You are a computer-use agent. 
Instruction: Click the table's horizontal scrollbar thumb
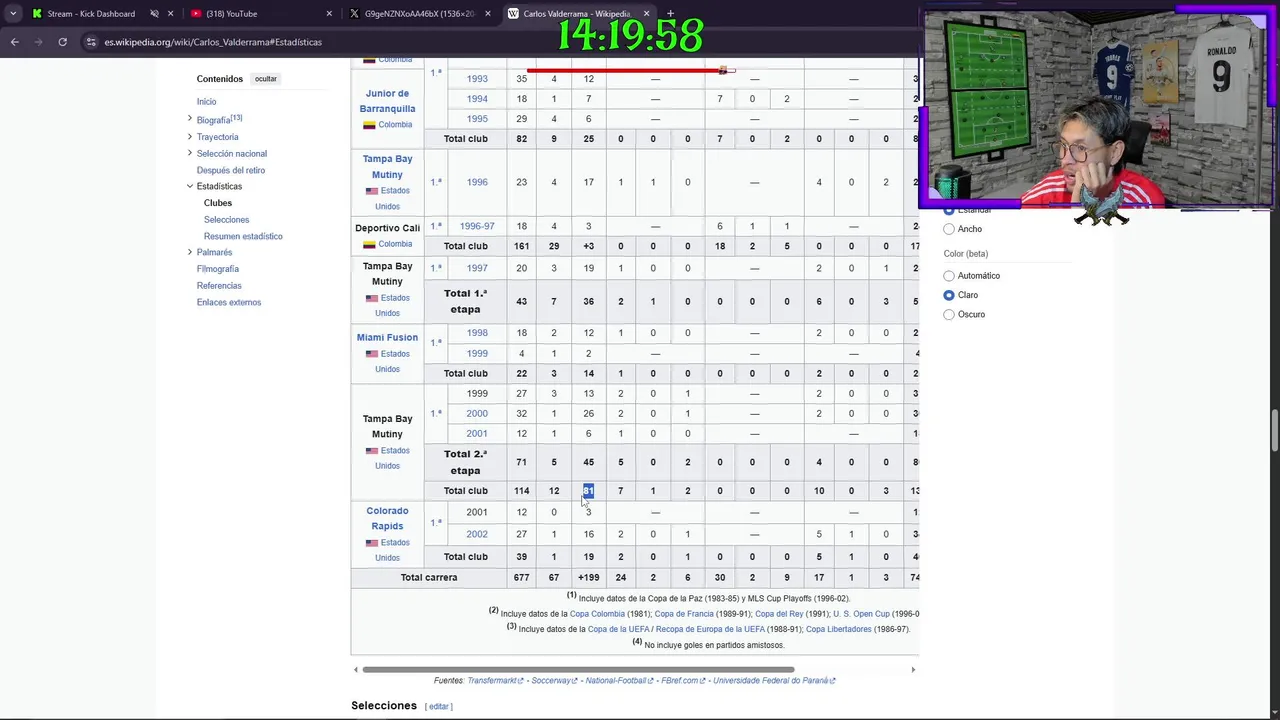coord(578,670)
